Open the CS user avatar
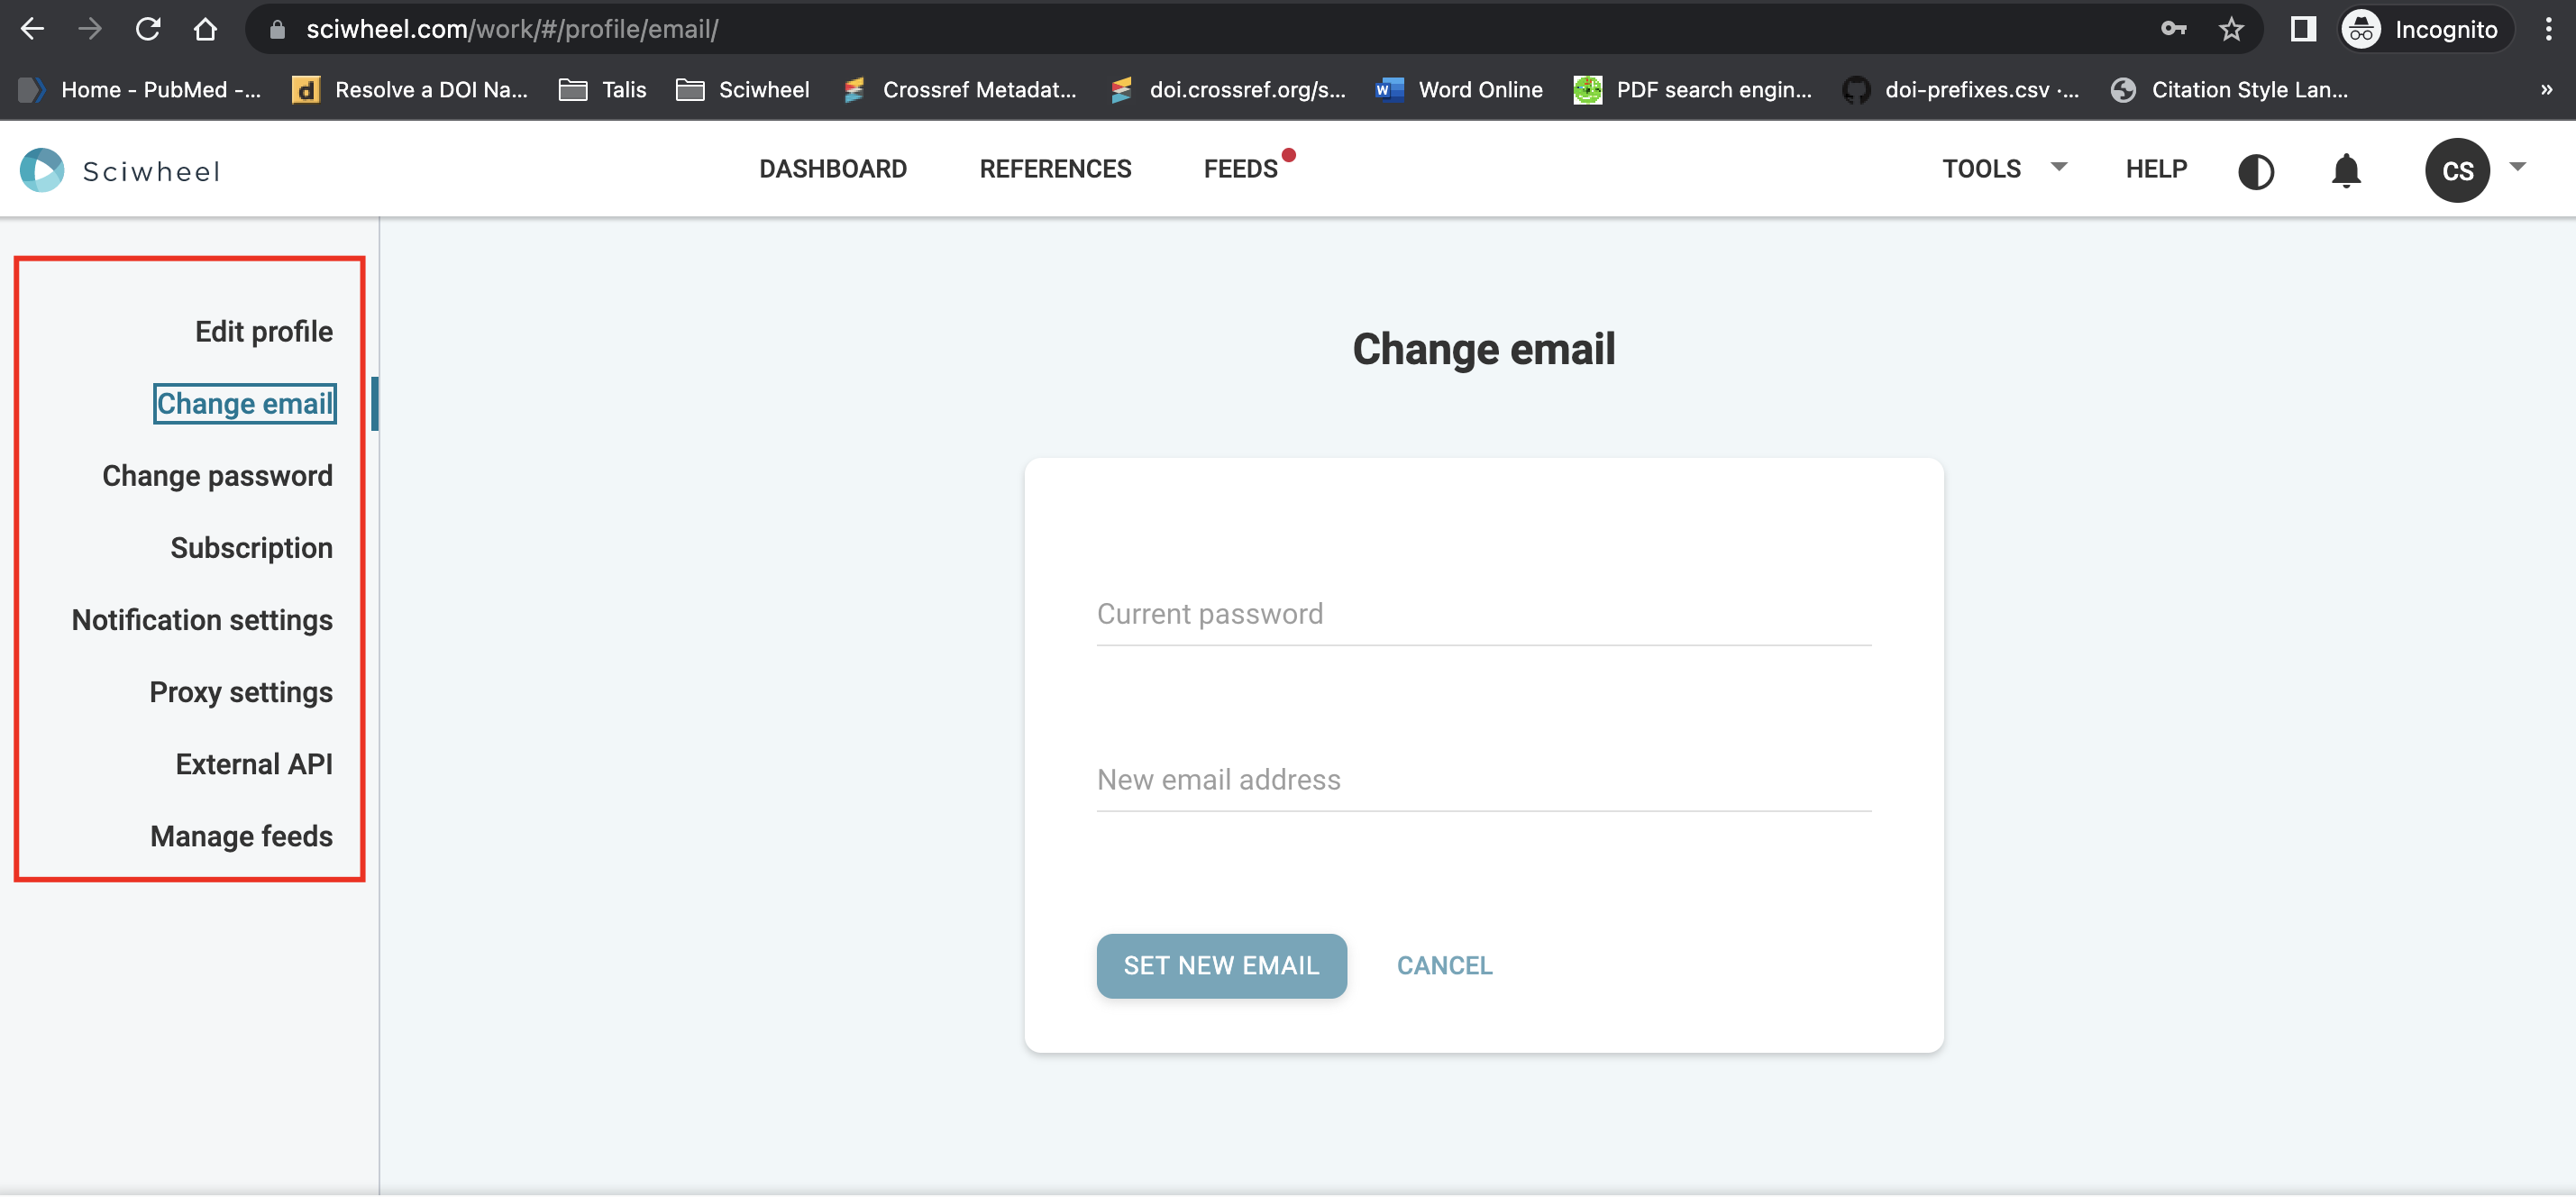 pyautogui.click(x=2457, y=171)
